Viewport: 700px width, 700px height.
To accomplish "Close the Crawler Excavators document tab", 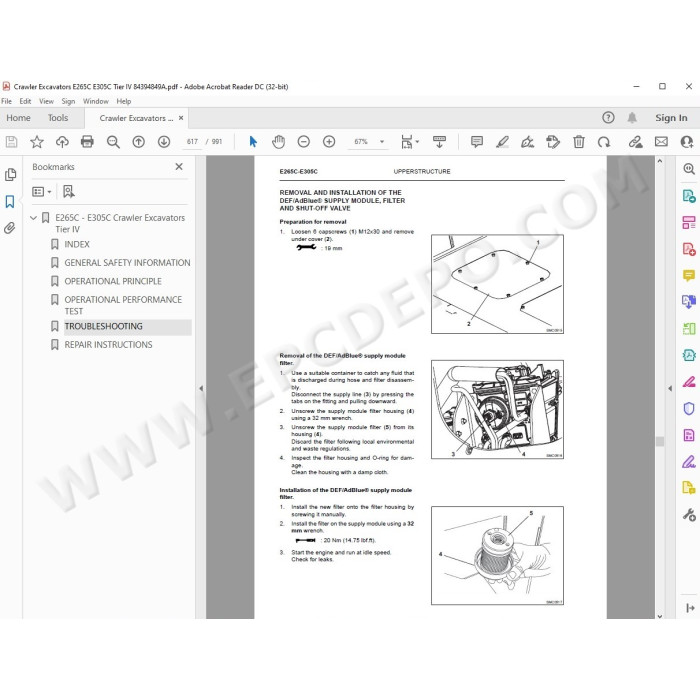I will [x=181, y=118].
